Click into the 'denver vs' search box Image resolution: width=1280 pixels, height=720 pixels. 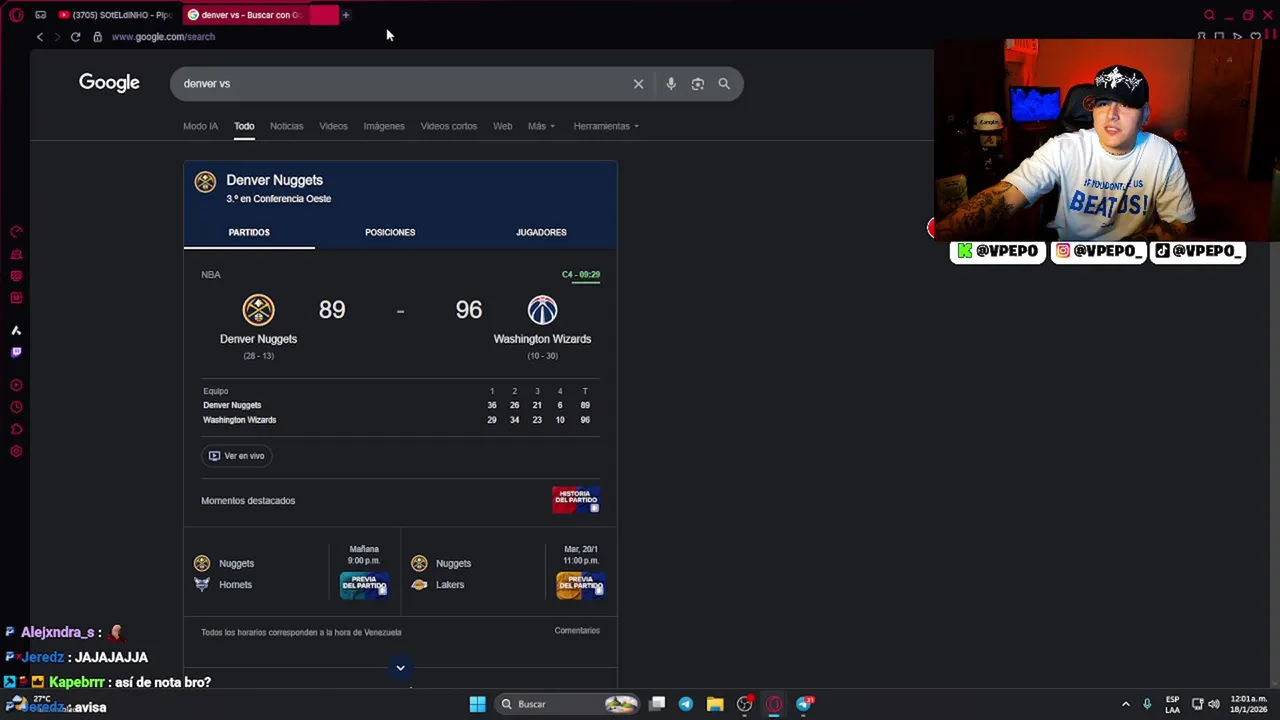400,84
